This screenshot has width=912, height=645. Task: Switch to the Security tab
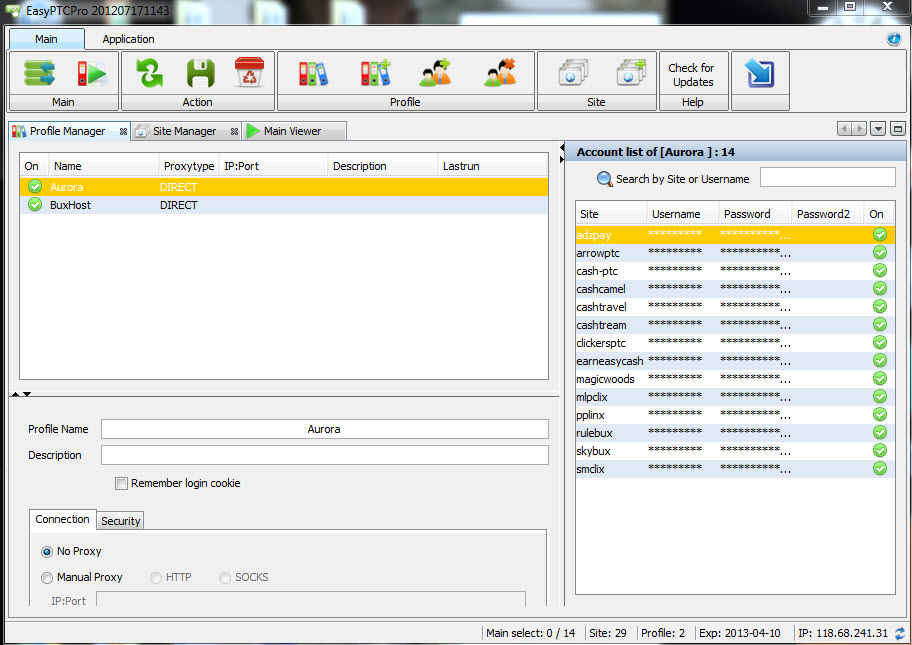point(120,521)
